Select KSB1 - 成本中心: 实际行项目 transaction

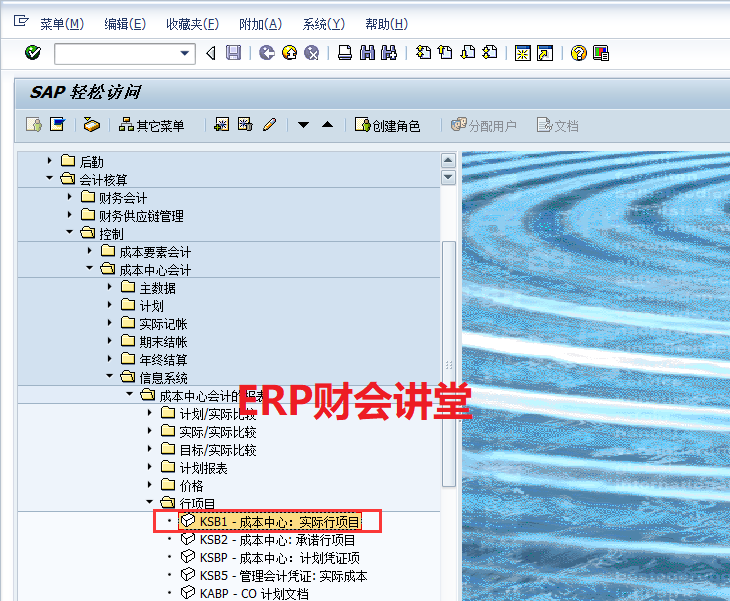(278, 522)
